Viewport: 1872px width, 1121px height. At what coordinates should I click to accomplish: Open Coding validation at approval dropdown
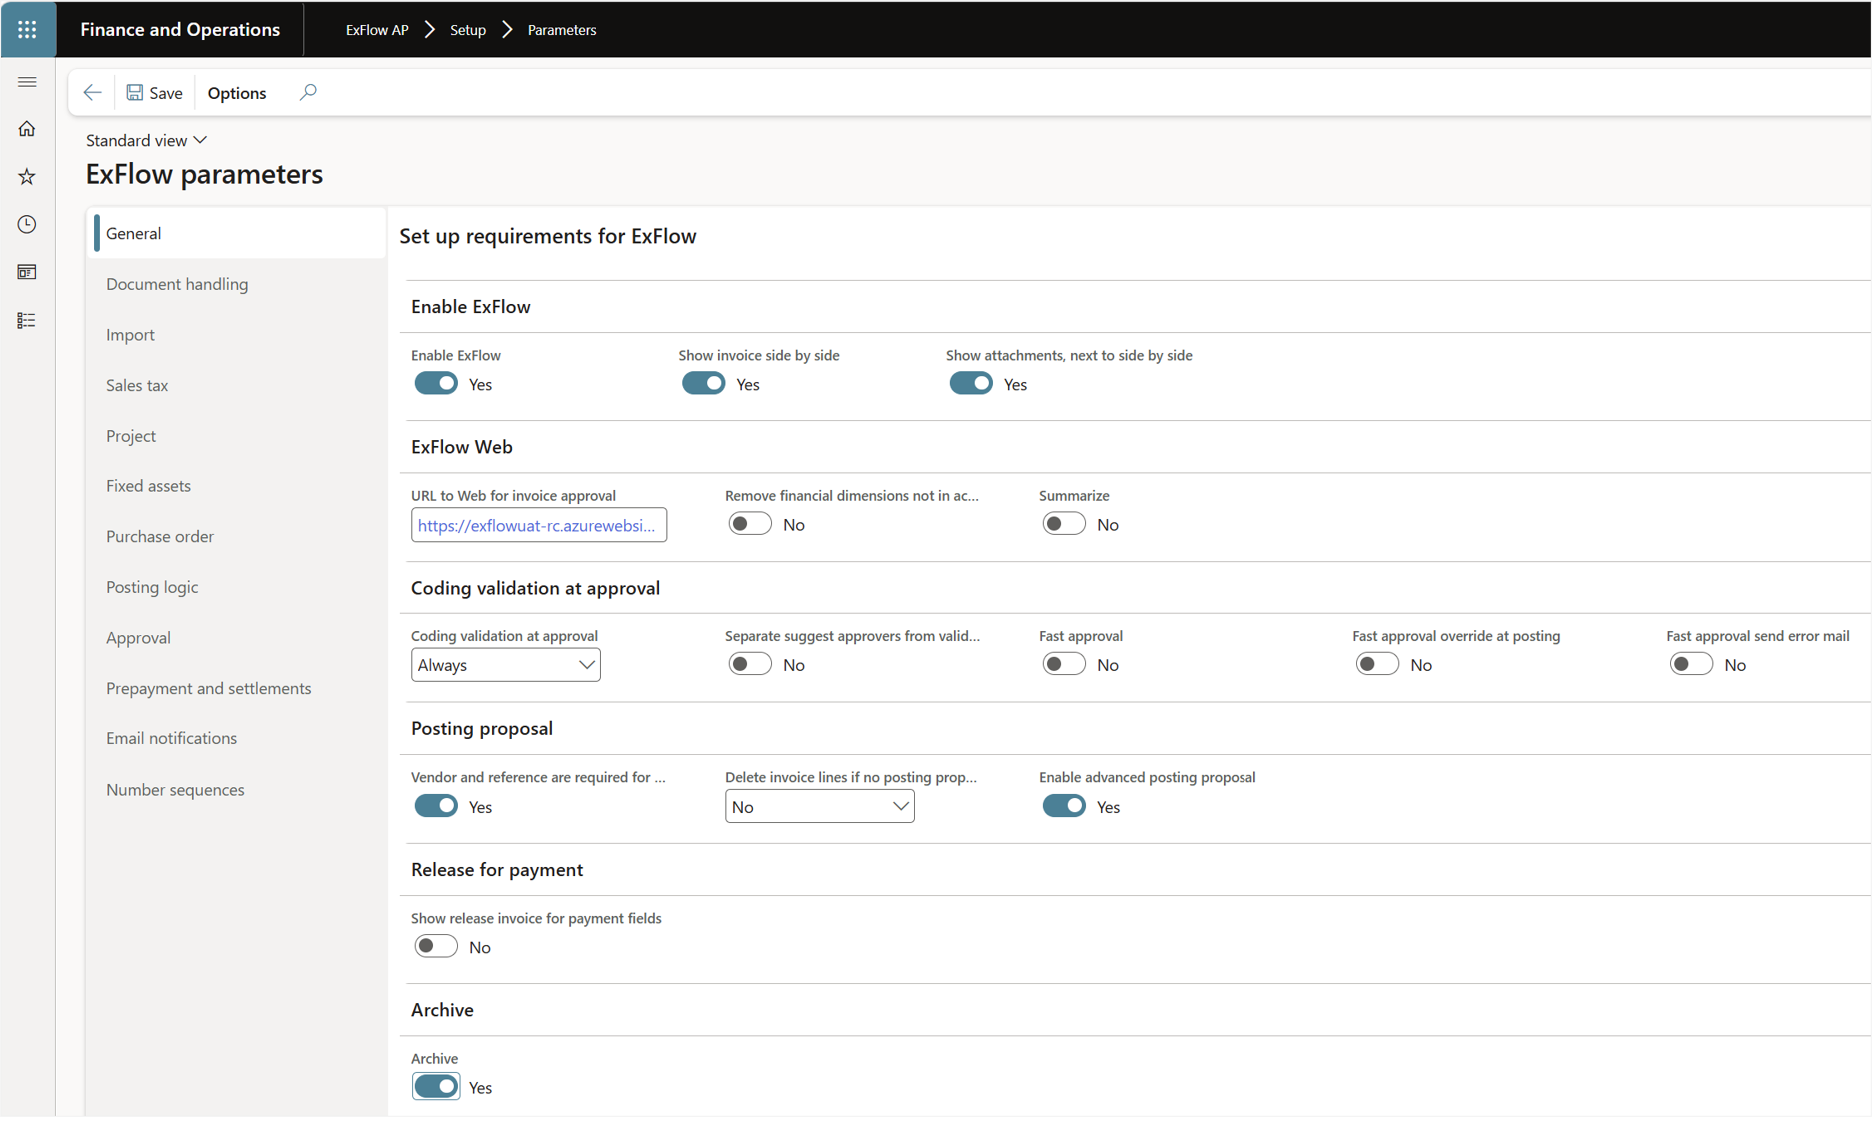point(506,665)
